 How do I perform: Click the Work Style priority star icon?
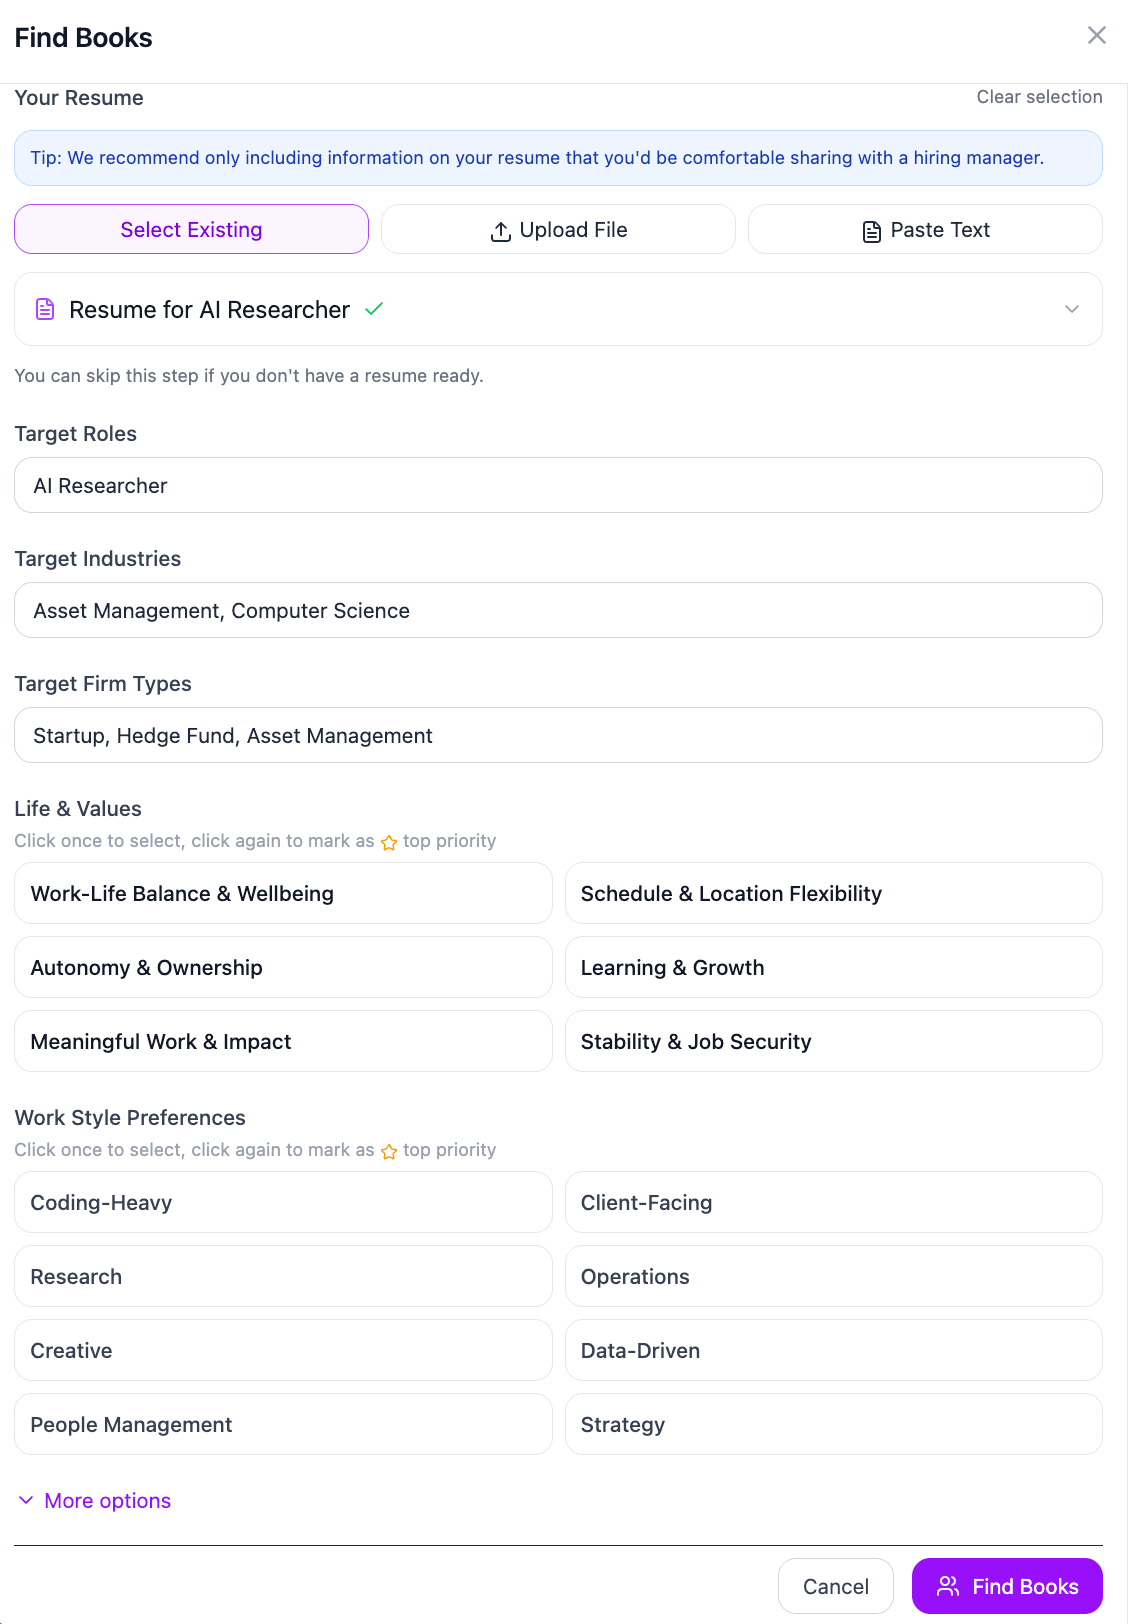[x=389, y=1151]
